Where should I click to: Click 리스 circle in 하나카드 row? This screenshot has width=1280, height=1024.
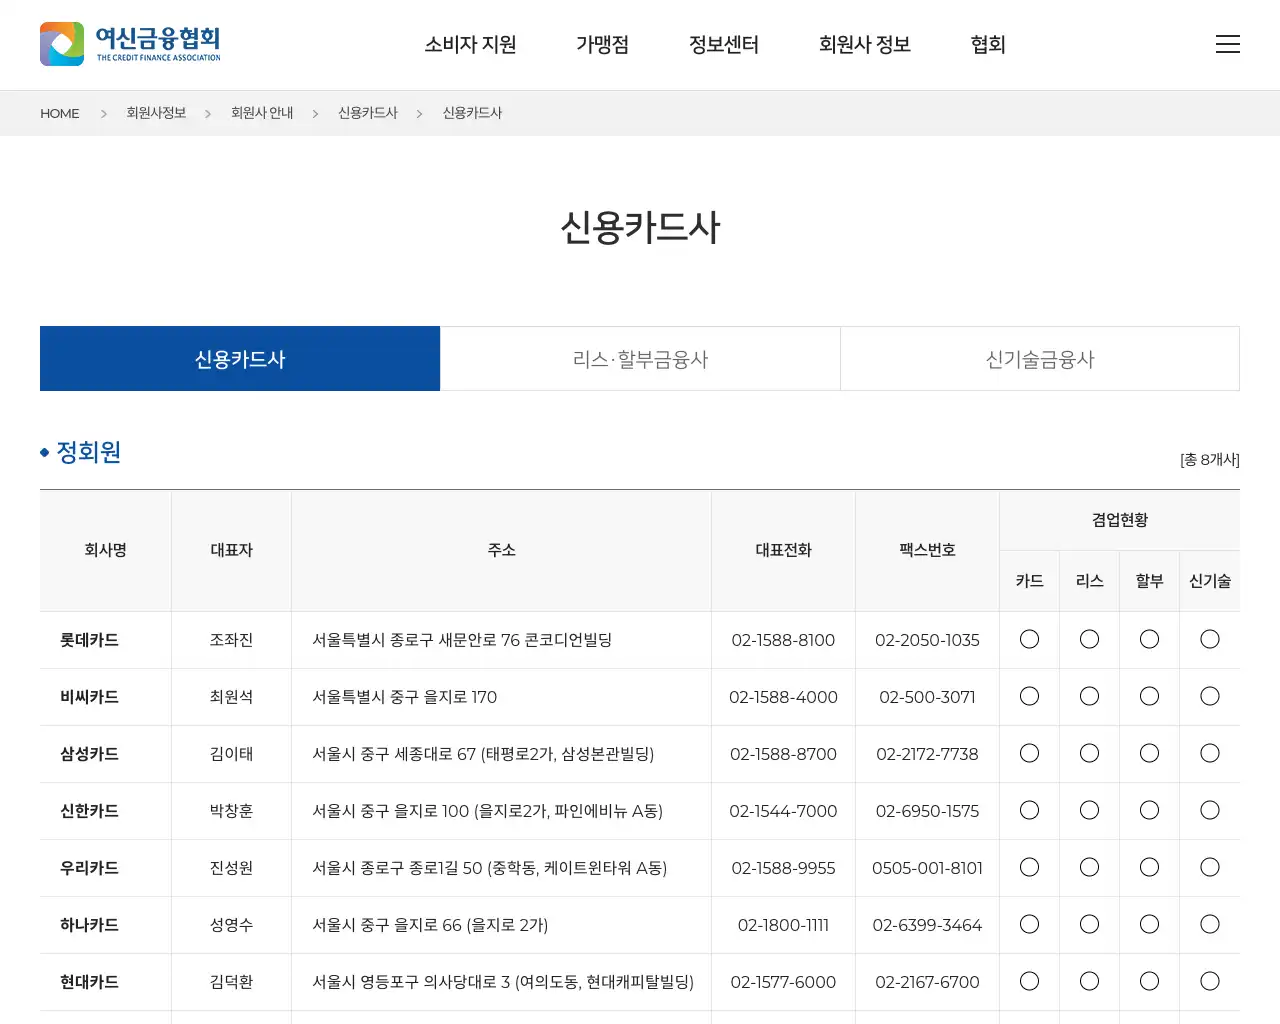tap(1089, 924)
